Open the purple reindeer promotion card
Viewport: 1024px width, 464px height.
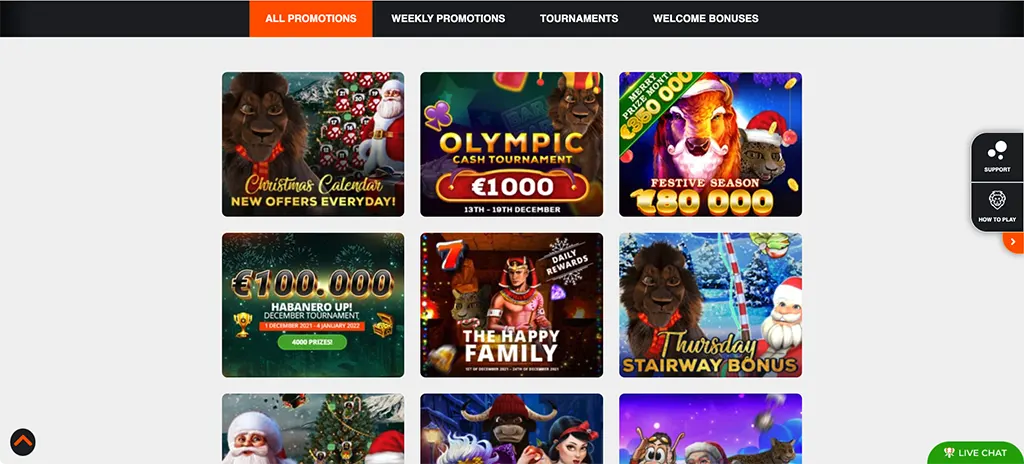point(711,429)
